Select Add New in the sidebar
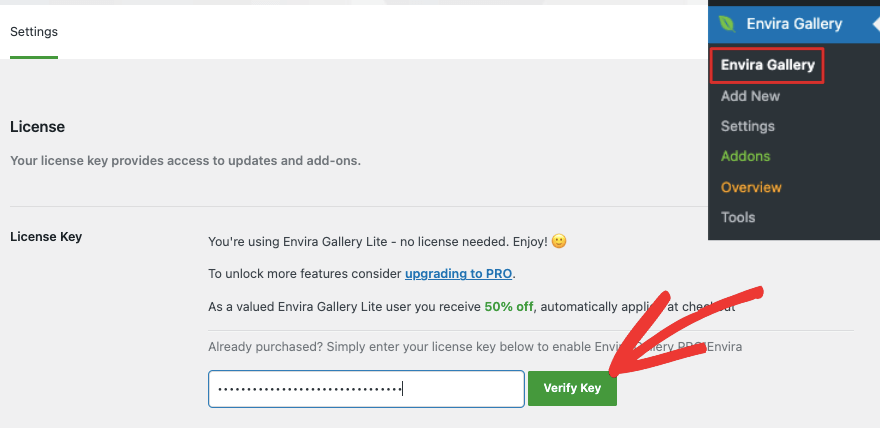This screenshot has width=880, height=428. (x=750, y=96)
